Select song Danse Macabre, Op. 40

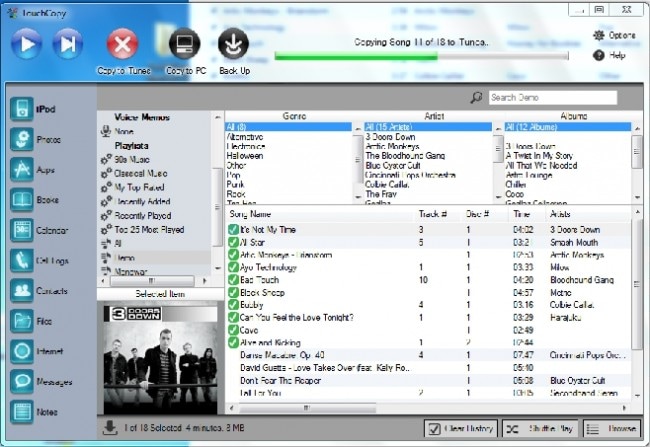click(282, 355)
